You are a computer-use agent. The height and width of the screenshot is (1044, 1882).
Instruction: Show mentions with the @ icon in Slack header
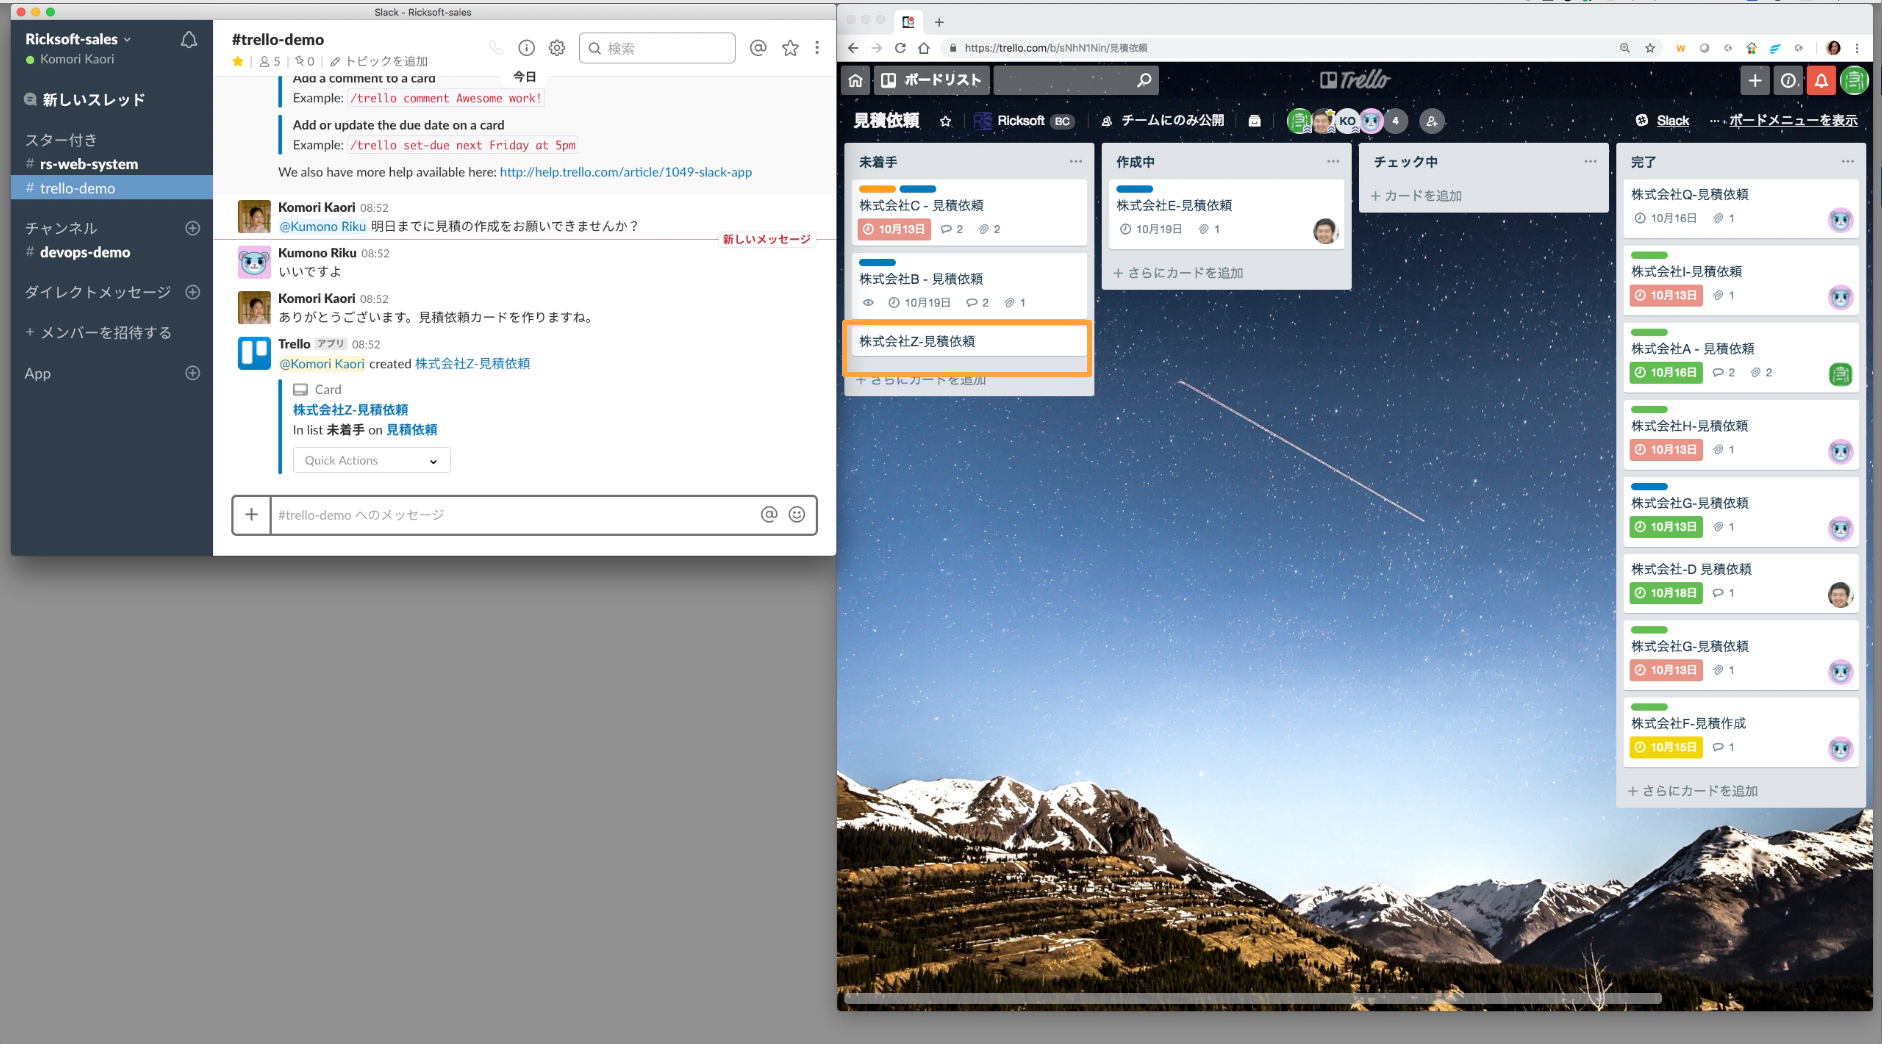pyautogui.click(x=758, y=48)
